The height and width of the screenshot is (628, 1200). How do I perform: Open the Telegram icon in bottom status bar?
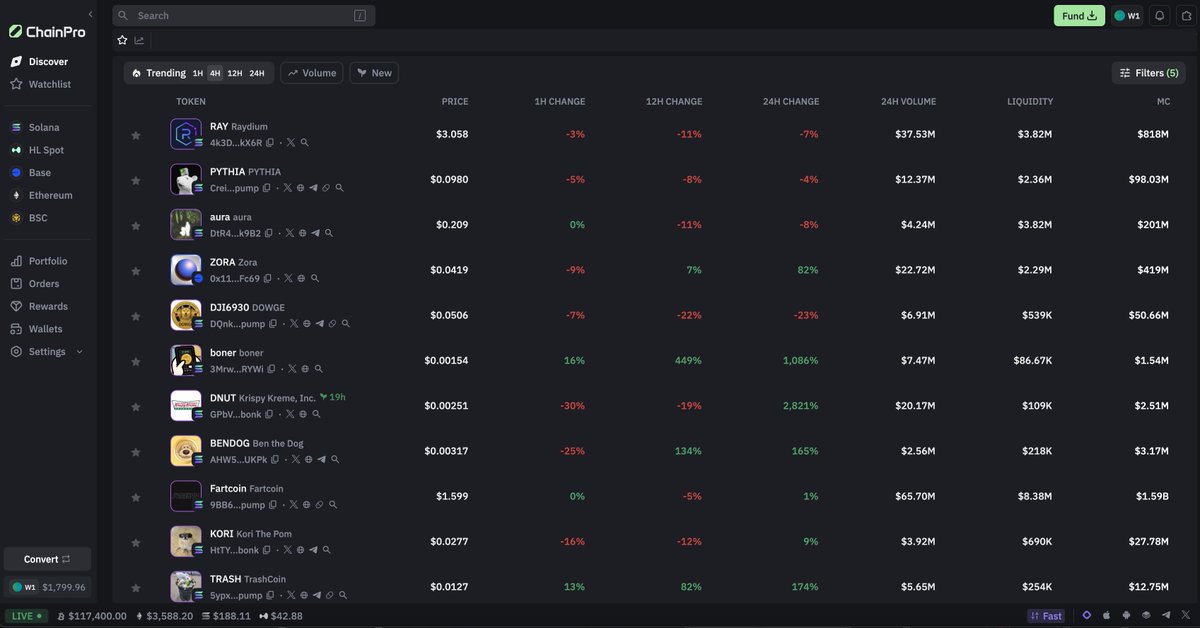click(x=1166, y=616)
